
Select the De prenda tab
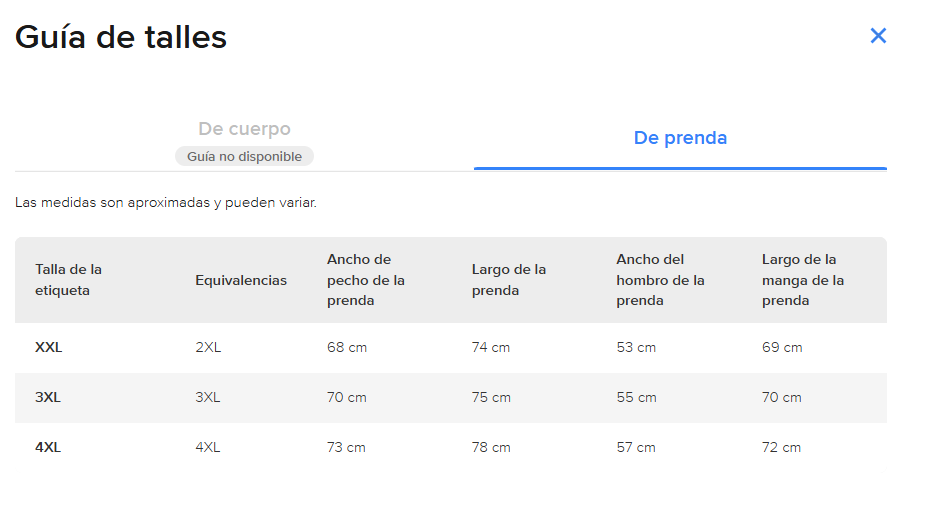pos(680,138)
